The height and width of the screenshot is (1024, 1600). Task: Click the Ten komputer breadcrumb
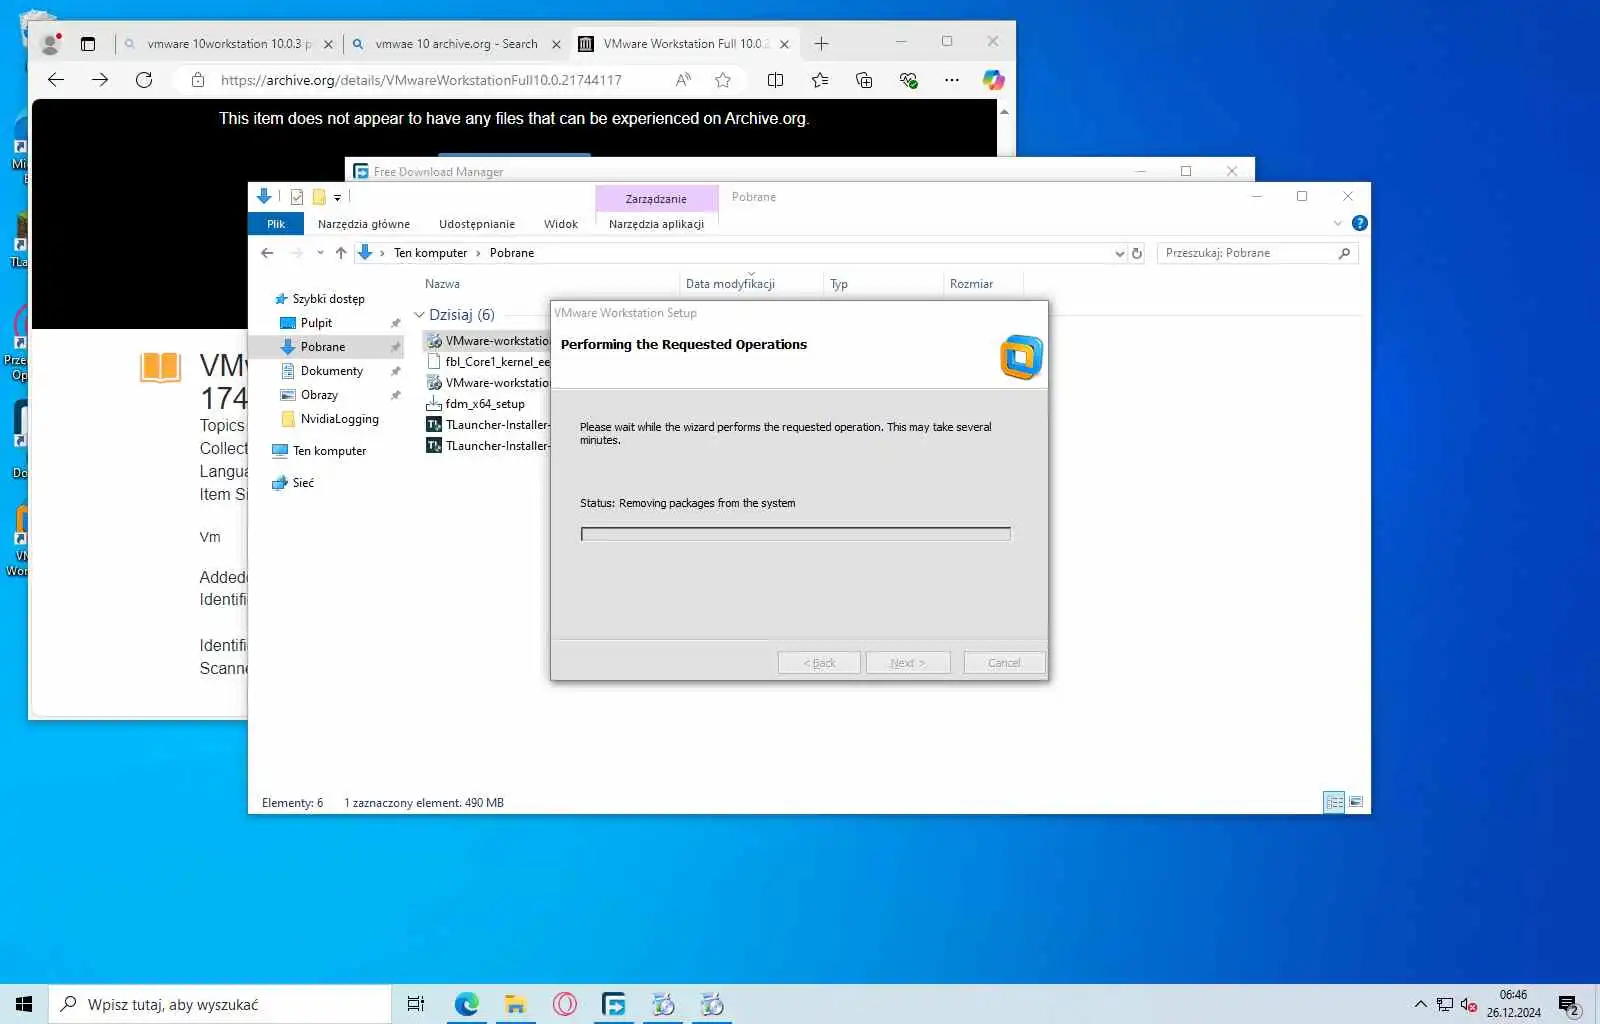430,253
